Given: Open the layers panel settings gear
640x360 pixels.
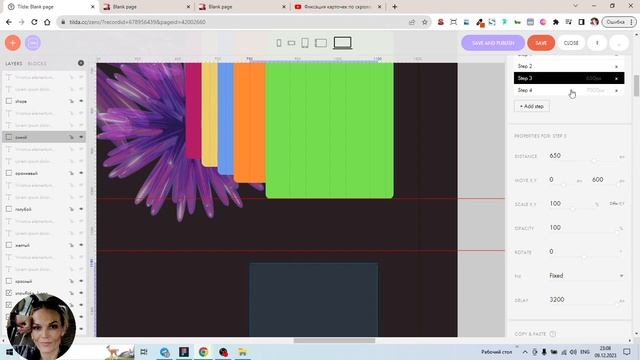Looking at the screenshot, I should tap(81, 63).
